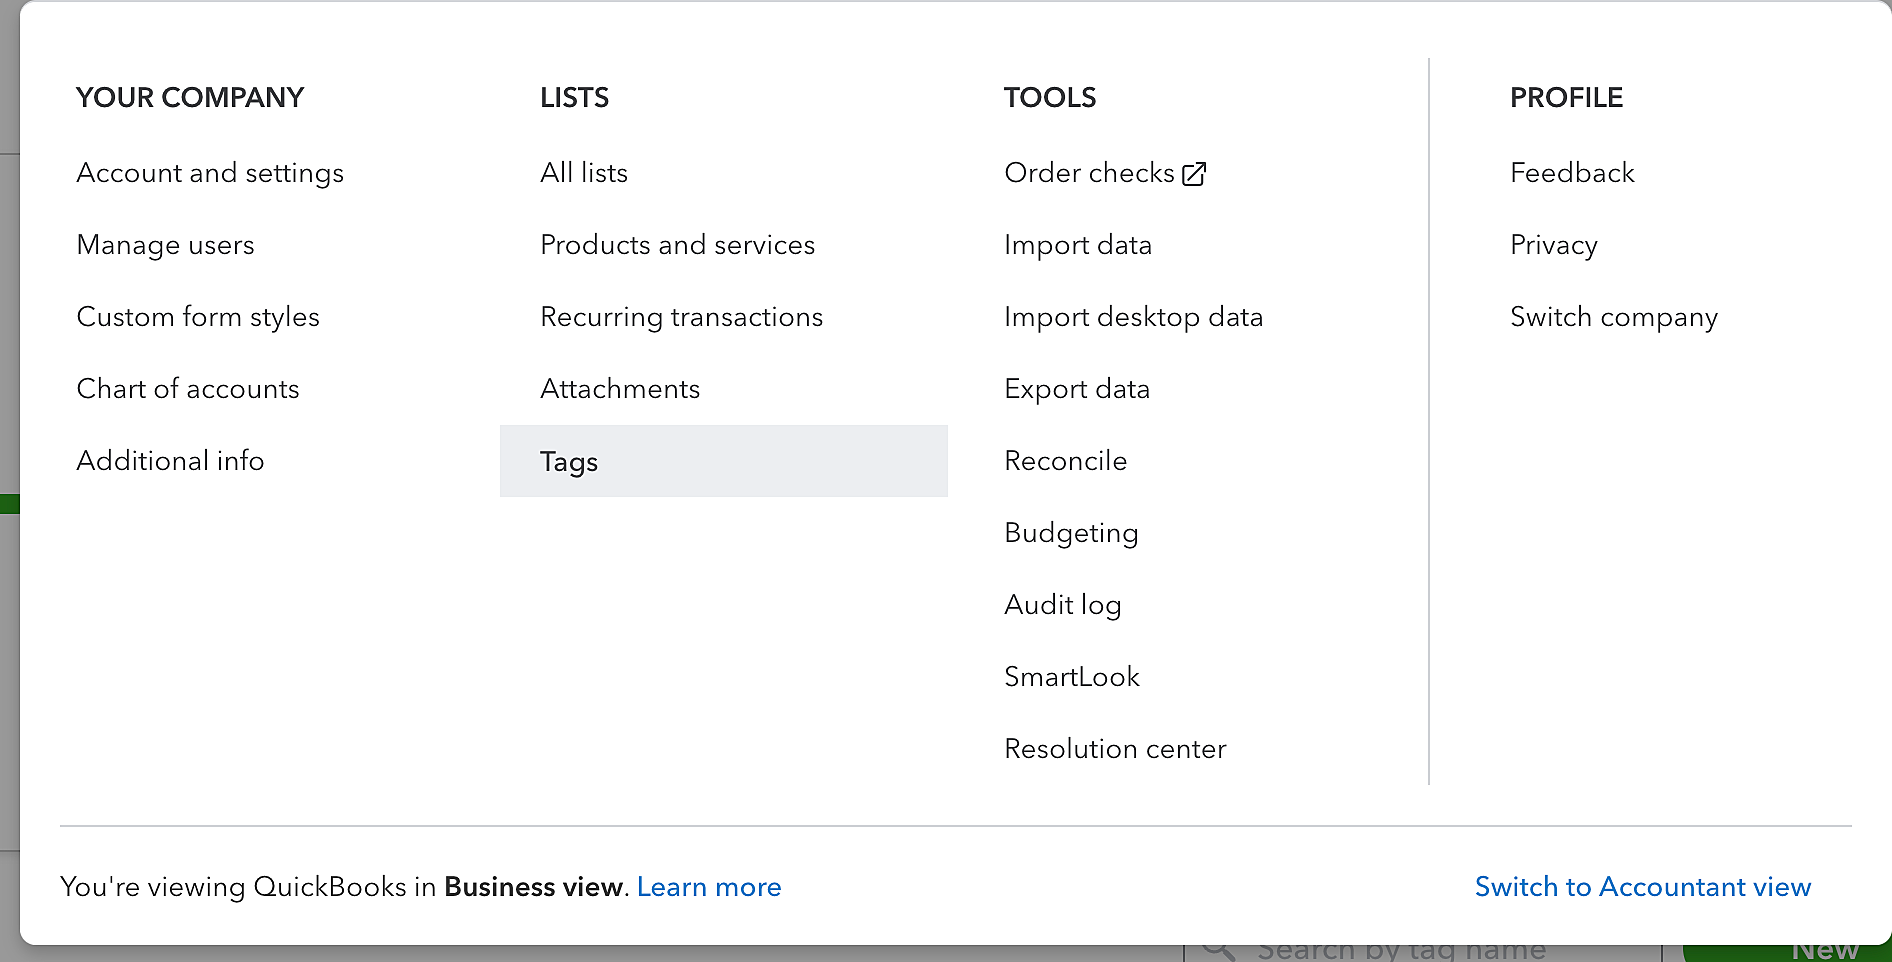Click the external link icon beside Order checks
The width and height of the screenshot is (1892, 962).
(x=1194, y=174)
